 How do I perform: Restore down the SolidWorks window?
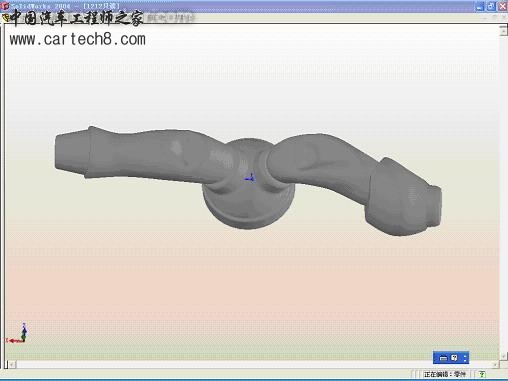coord(491,6)
